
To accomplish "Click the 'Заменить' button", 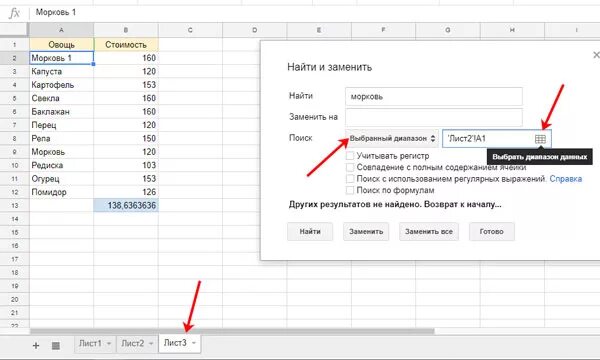I will [366, 231].
